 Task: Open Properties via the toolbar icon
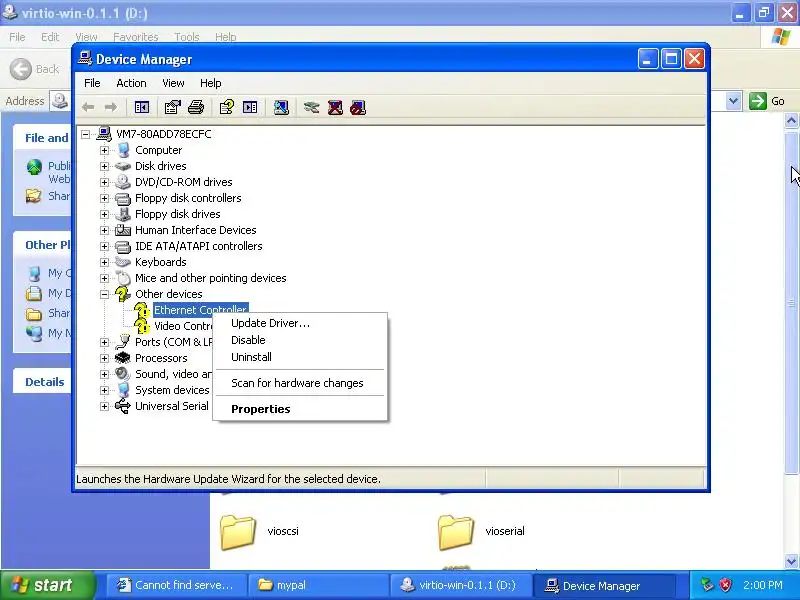(x=172, y=107)
